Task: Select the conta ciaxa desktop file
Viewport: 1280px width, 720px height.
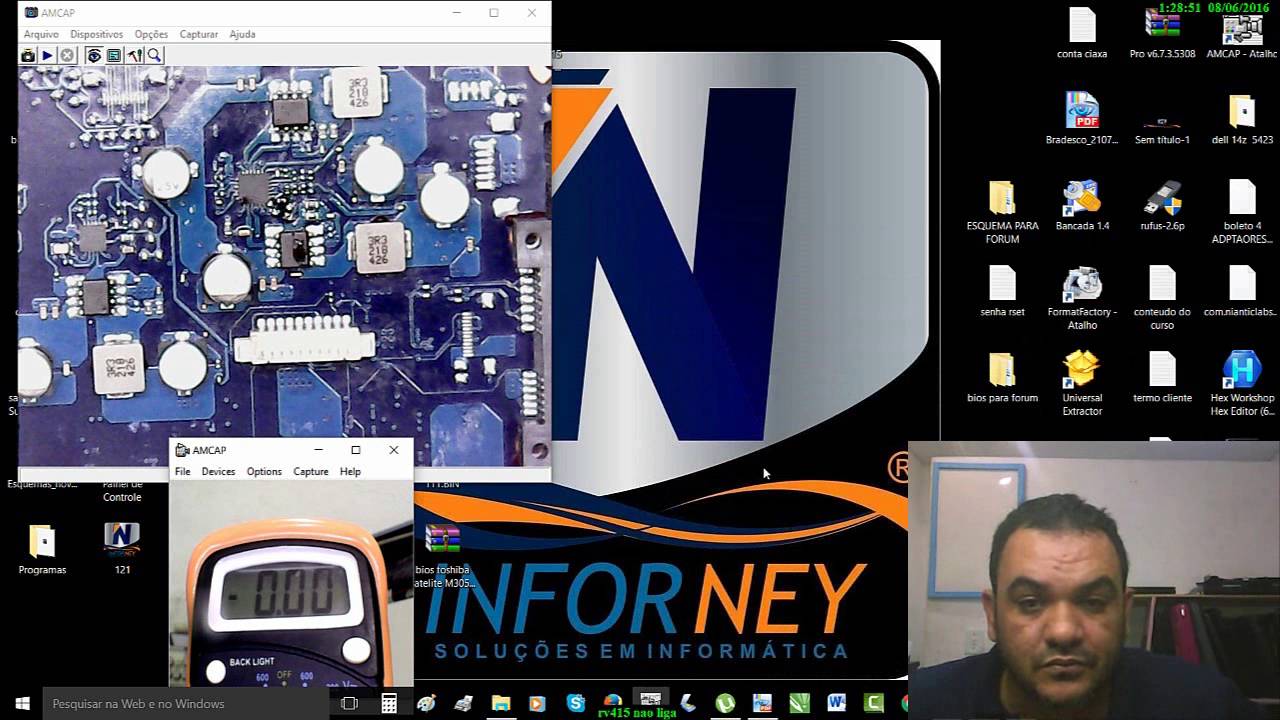Action: point(1082,34)
